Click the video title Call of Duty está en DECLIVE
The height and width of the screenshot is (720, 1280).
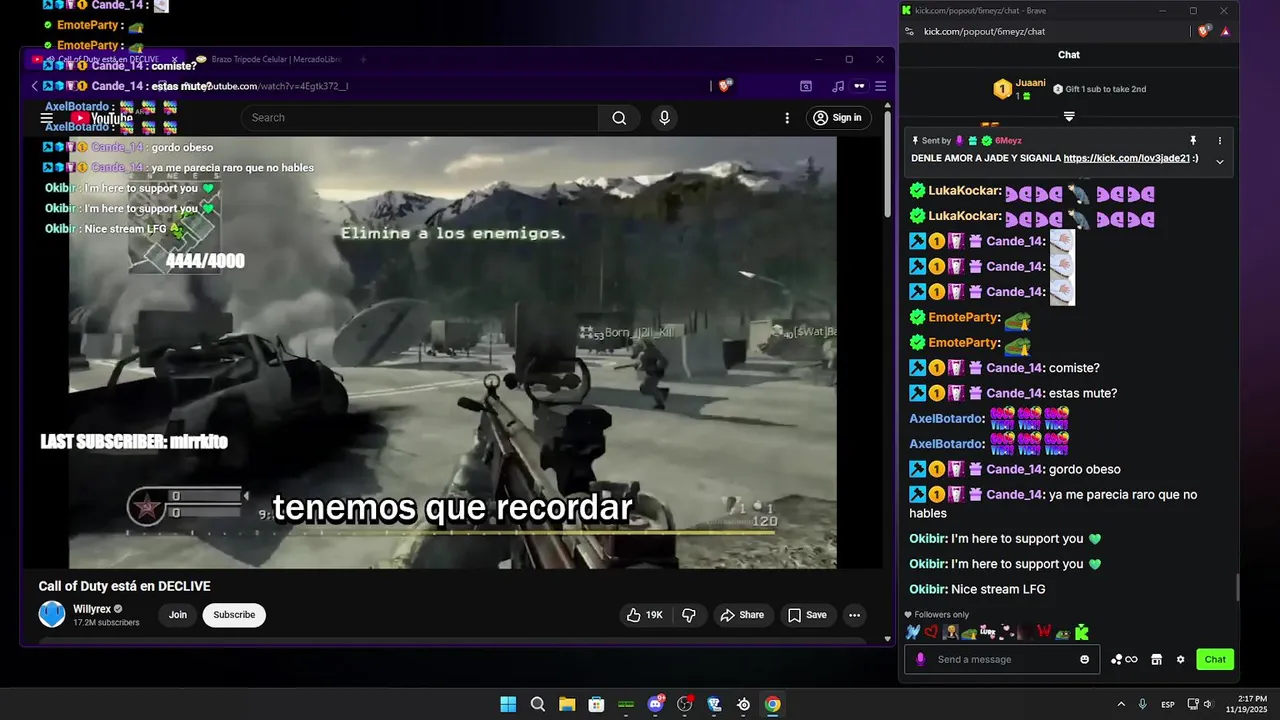[125, 586]
